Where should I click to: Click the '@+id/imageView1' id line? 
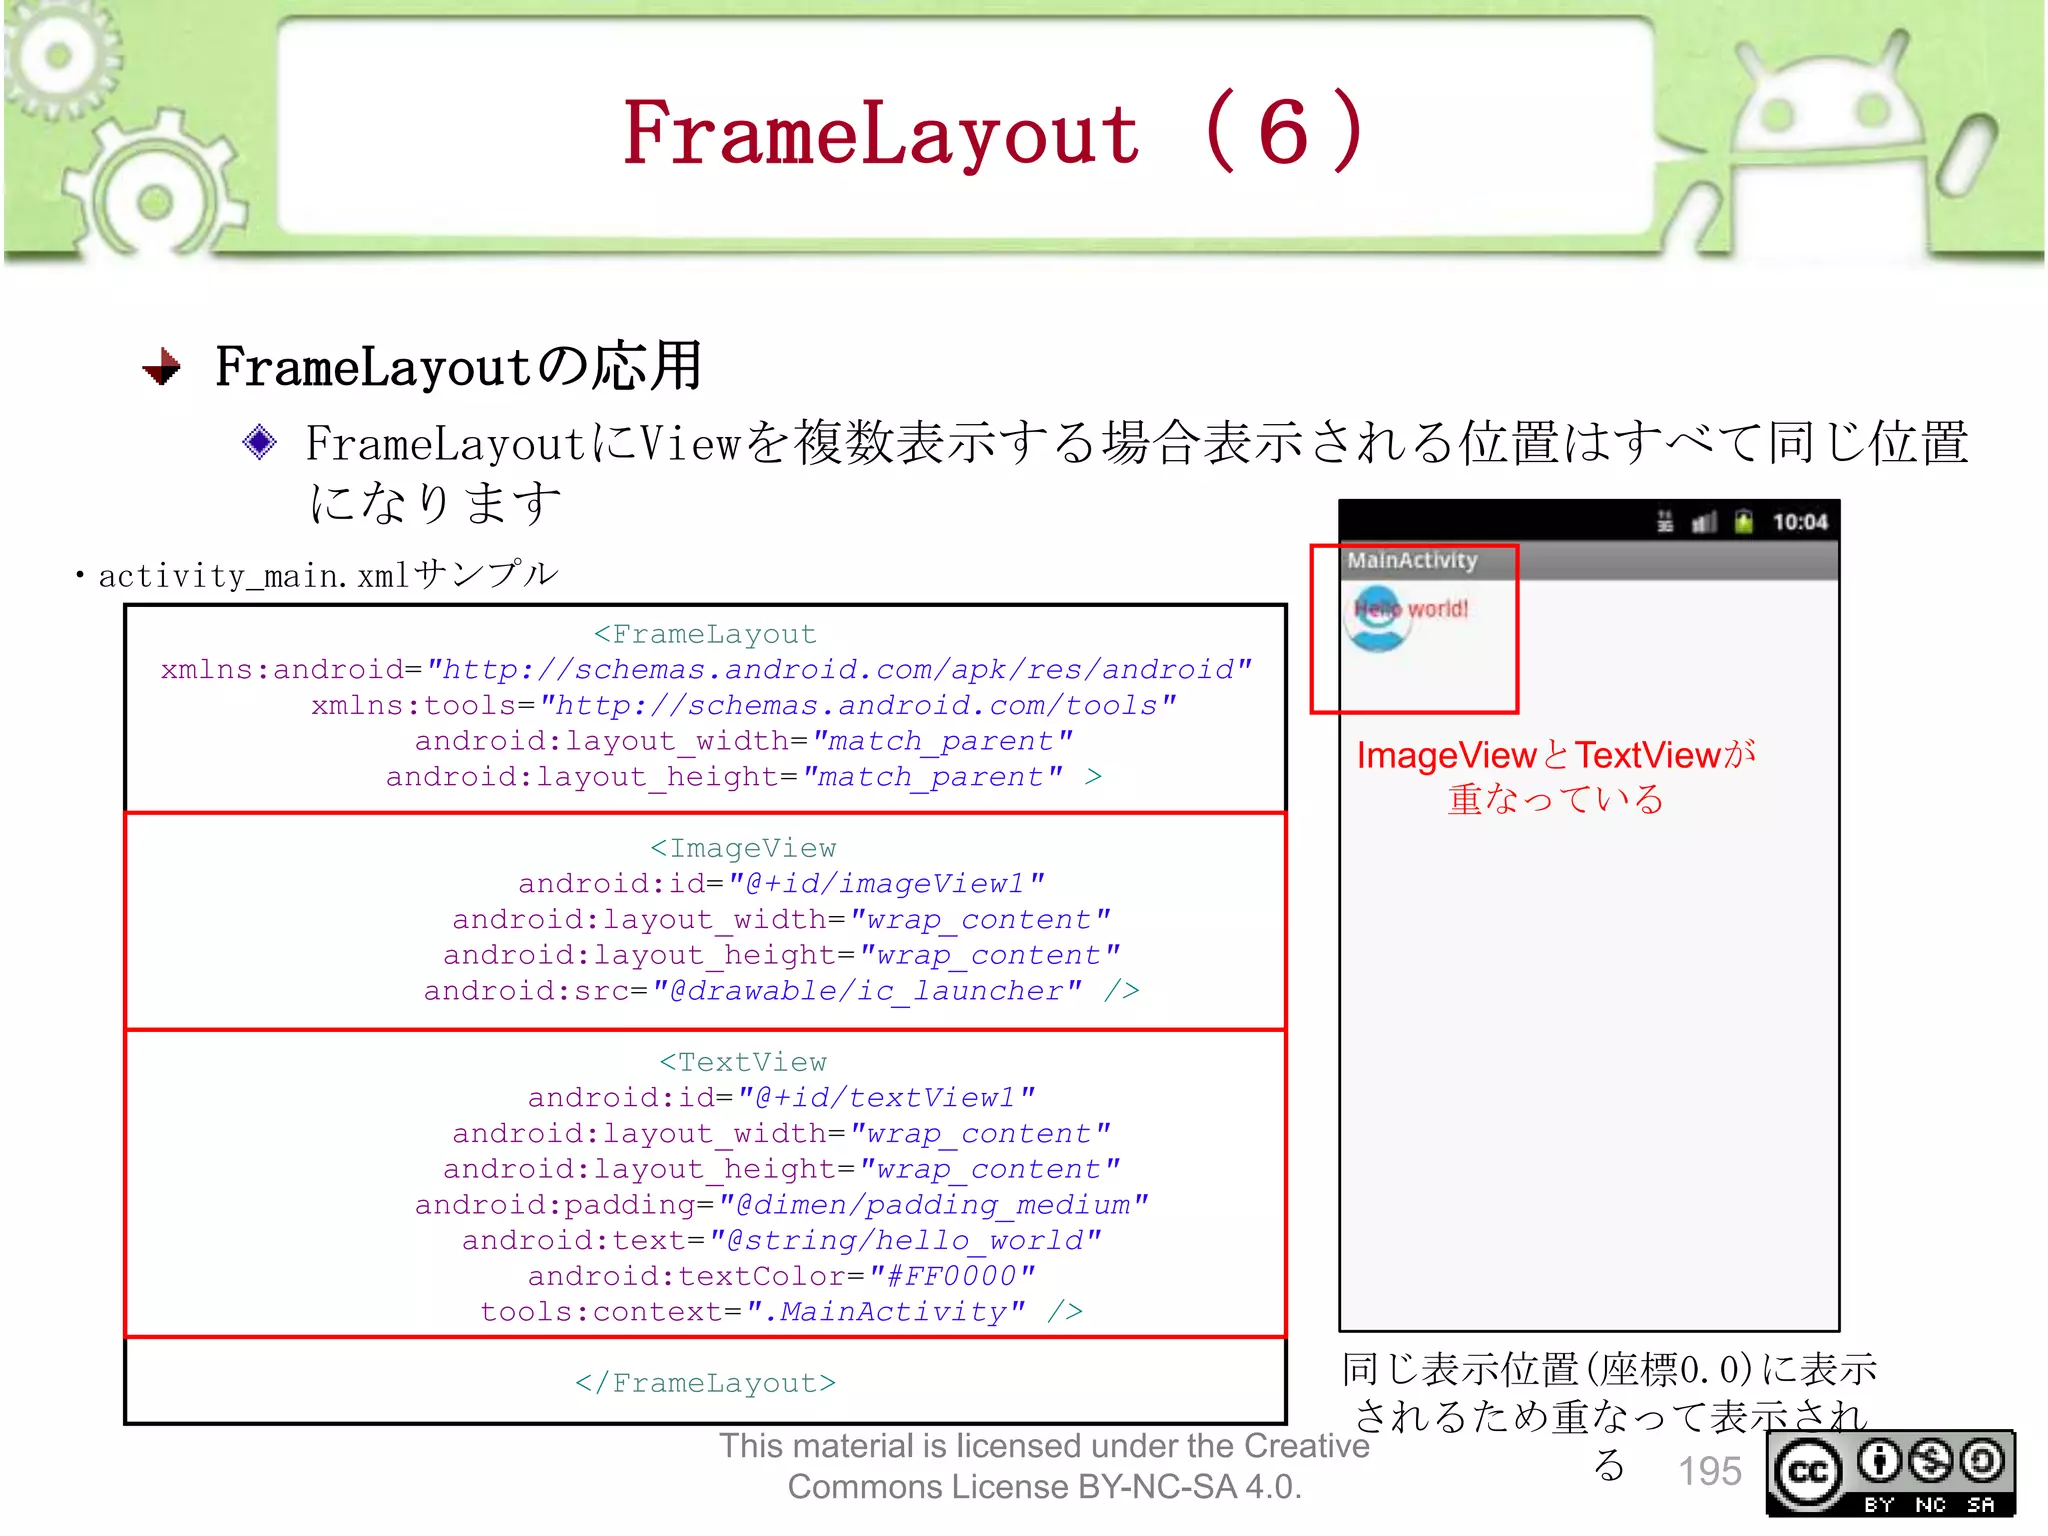coord(781,883)
